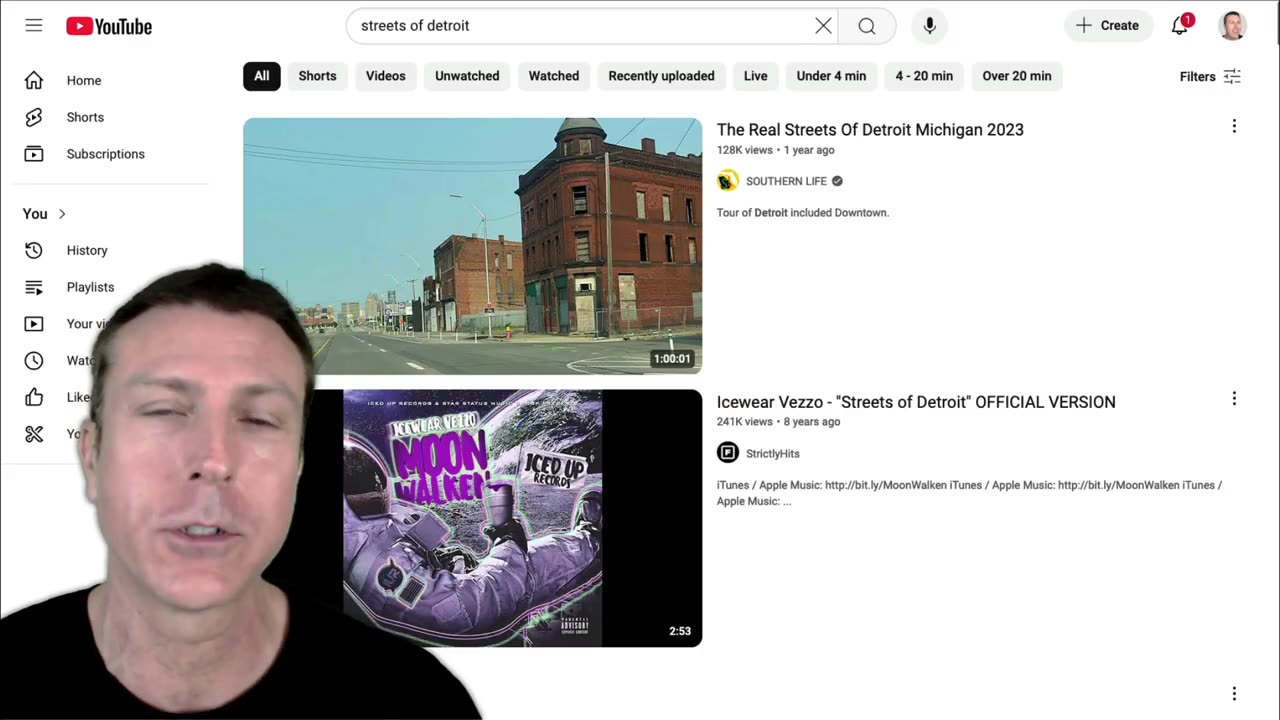
Task: Click the Subscriptions sidebar icon
Action: pyautogui.click(x=34, y=154)
